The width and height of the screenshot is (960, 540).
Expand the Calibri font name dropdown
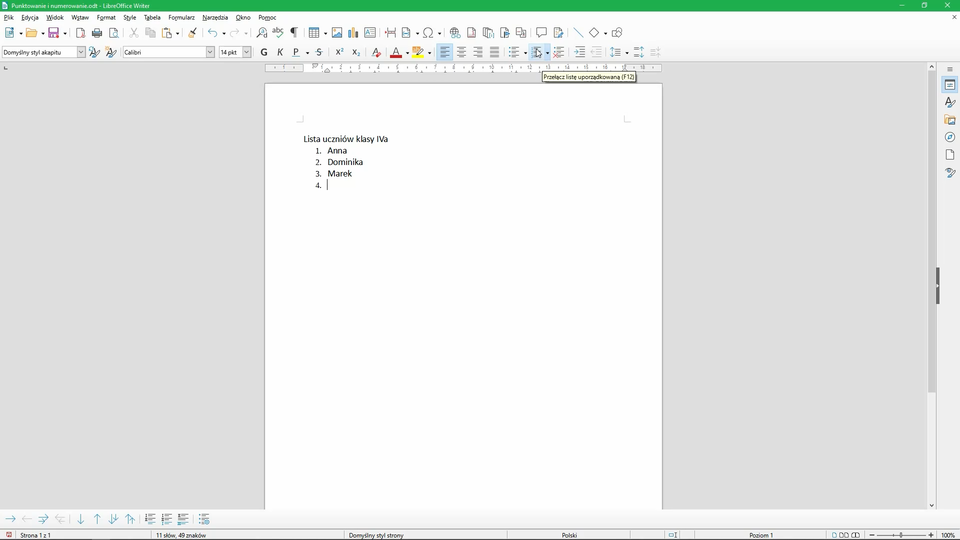(210, 52)
